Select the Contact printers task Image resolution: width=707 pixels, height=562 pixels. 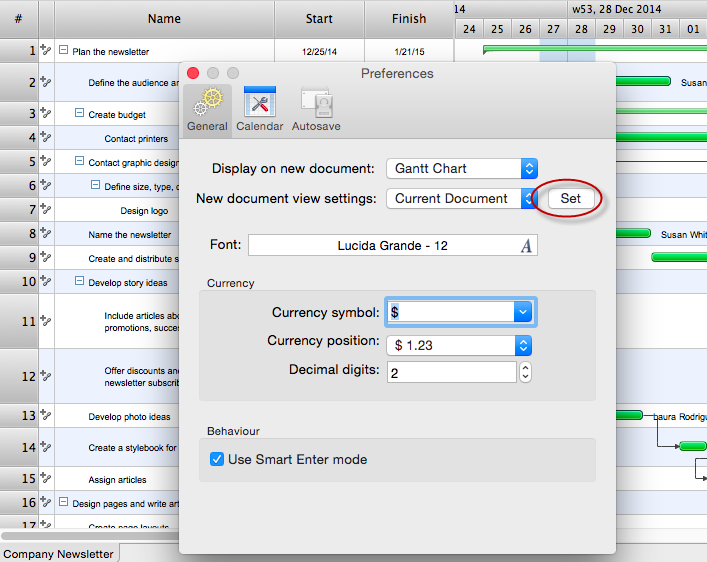click(x=136, y=139)
